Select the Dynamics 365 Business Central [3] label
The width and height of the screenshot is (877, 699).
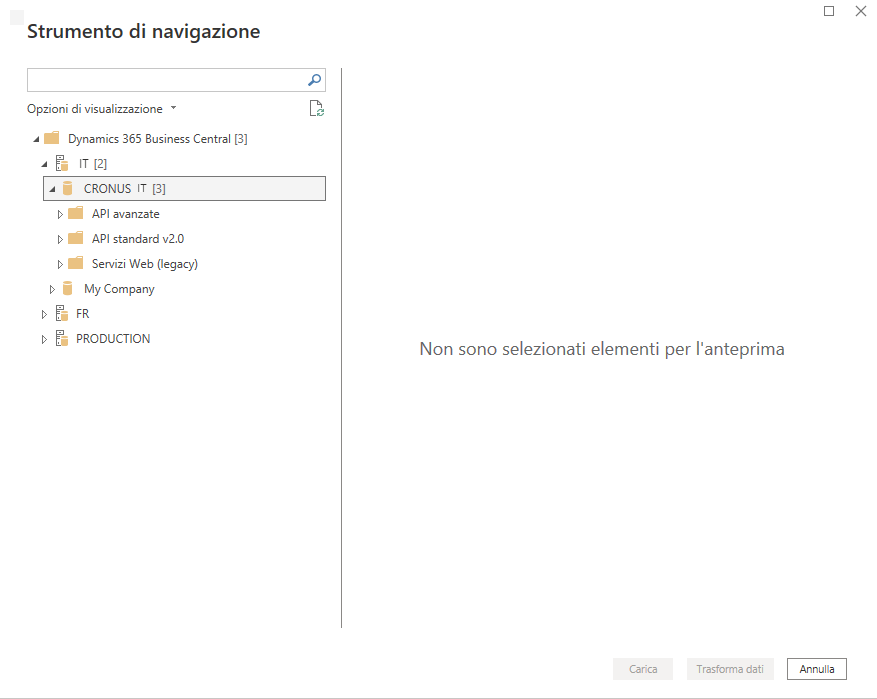point(158,139)
